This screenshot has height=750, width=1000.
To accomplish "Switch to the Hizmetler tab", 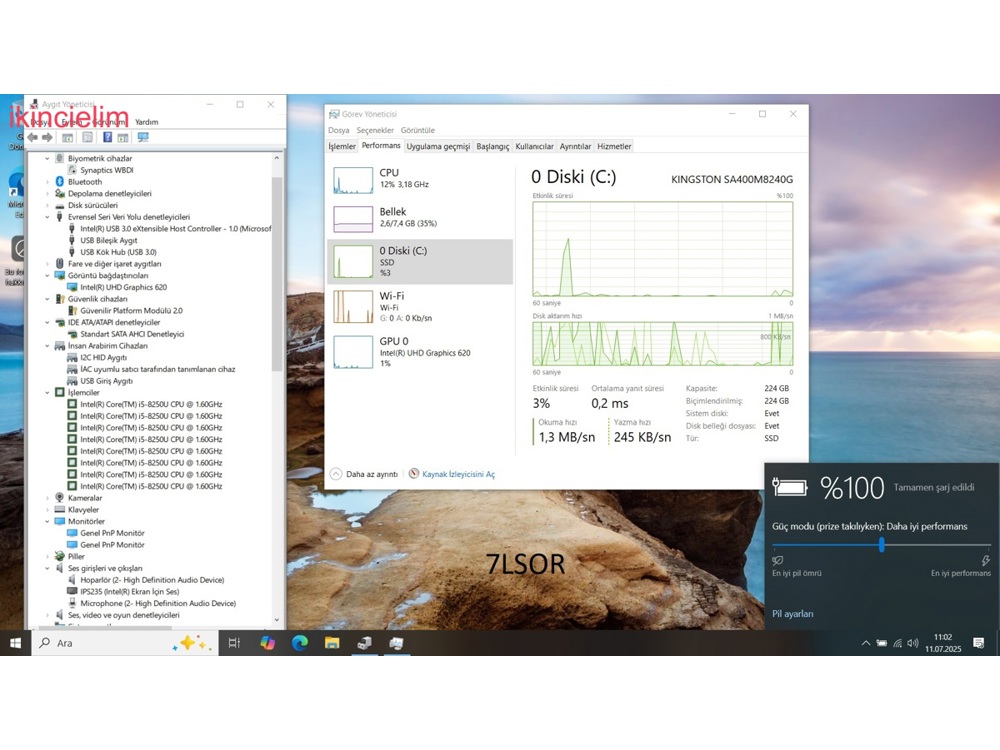I will click(x=614, y=146).
